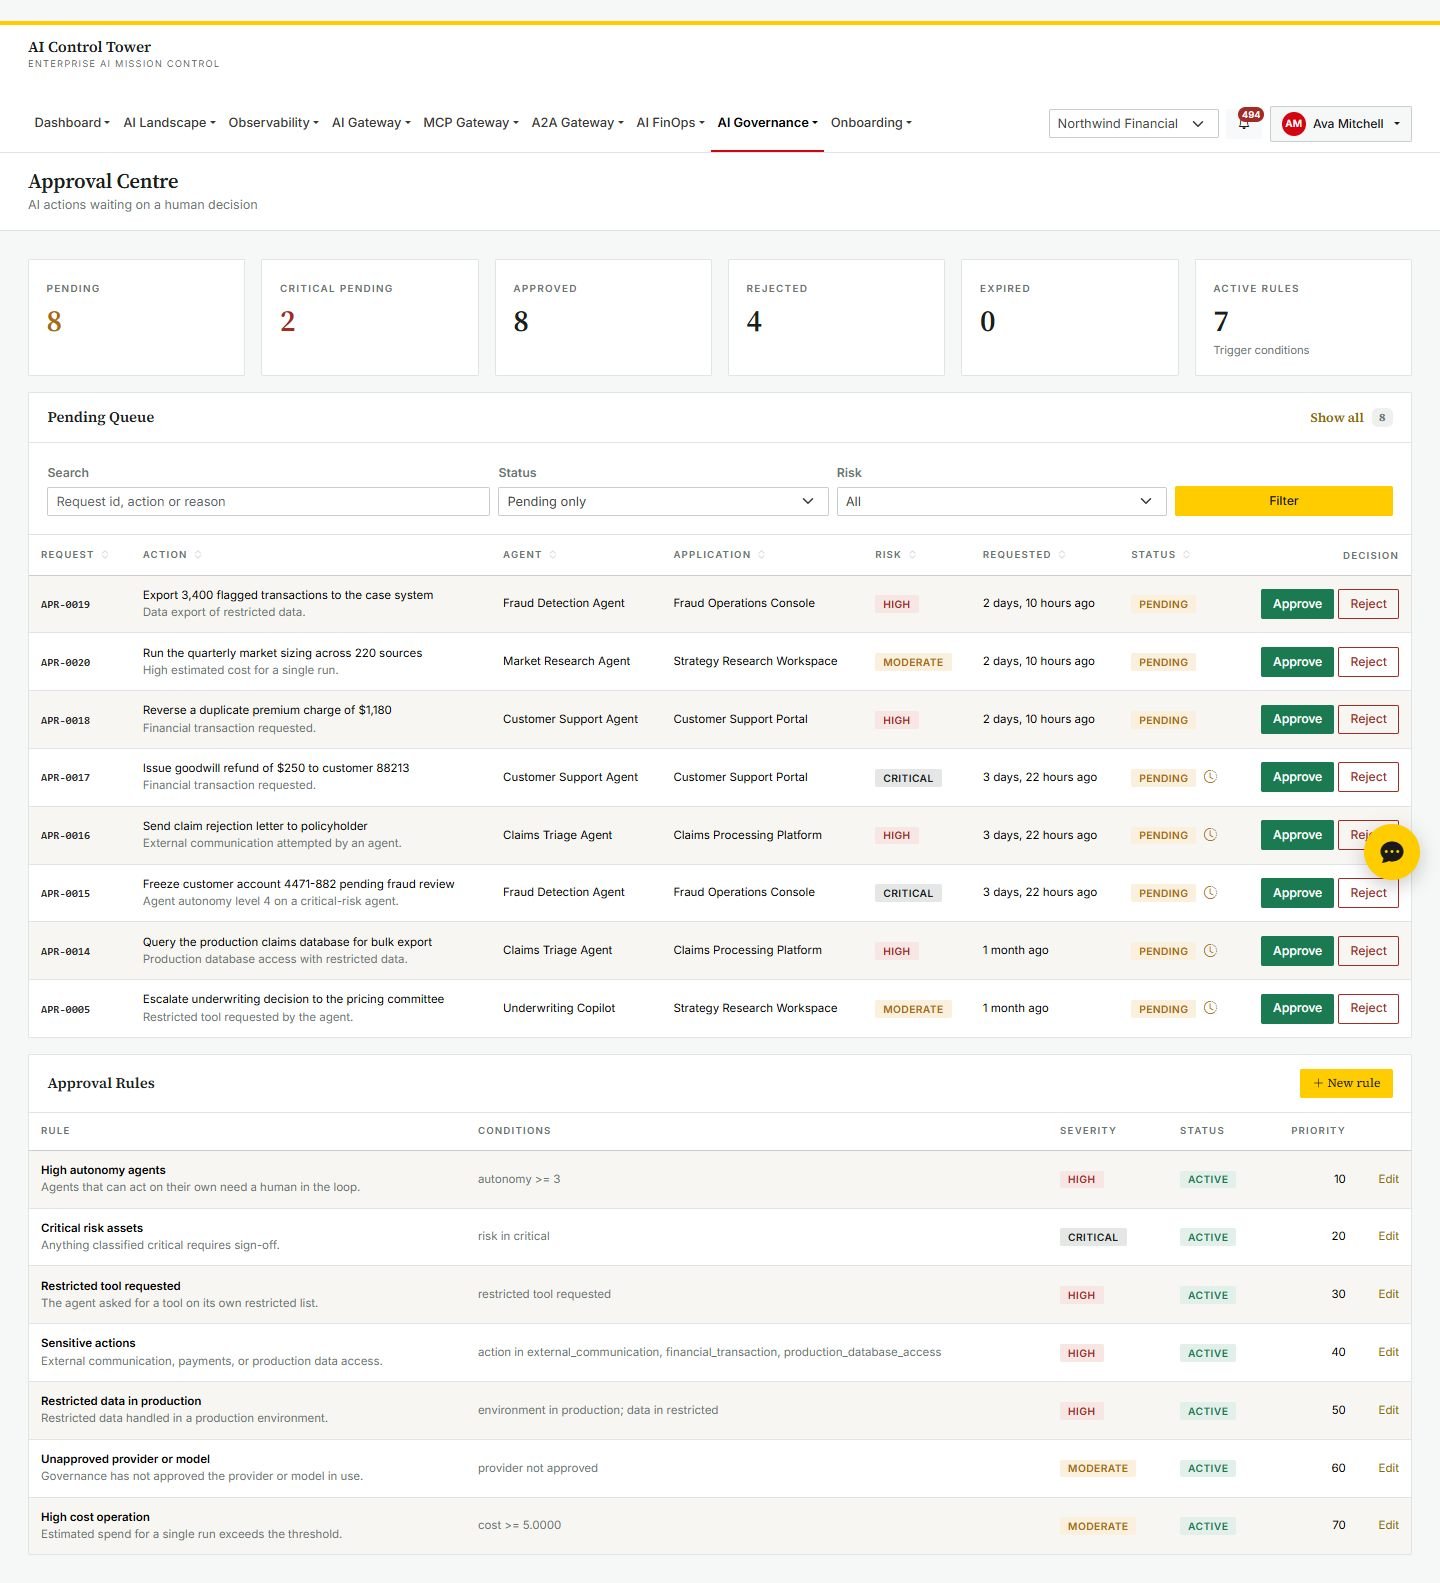The width and height of the screenshot is (1440, 1583).
Task: Click the yellow Filter button
Action: coord(1283,501)
